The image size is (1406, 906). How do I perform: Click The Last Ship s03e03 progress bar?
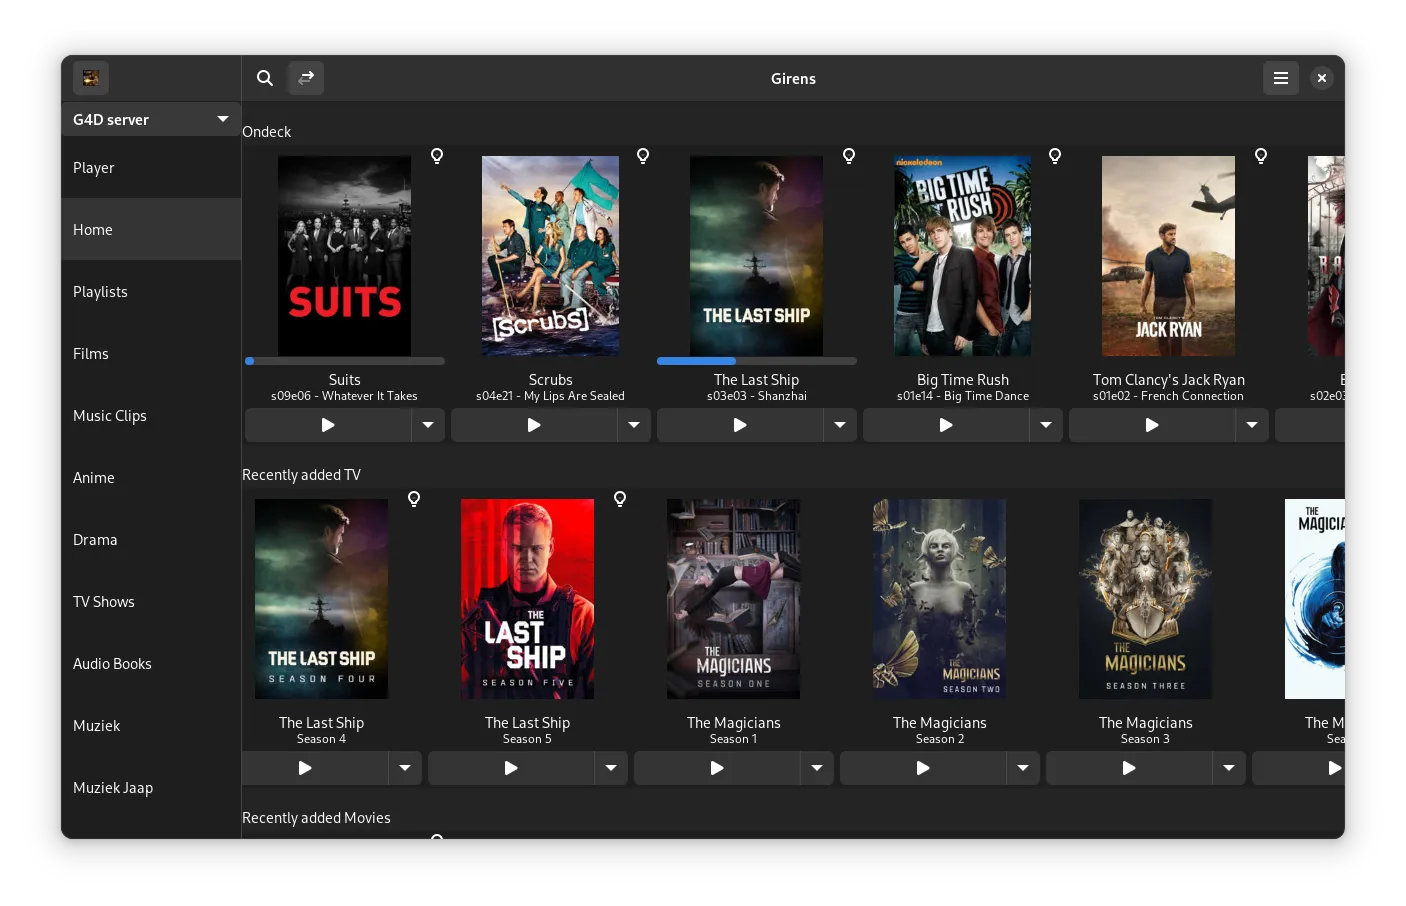757,361
